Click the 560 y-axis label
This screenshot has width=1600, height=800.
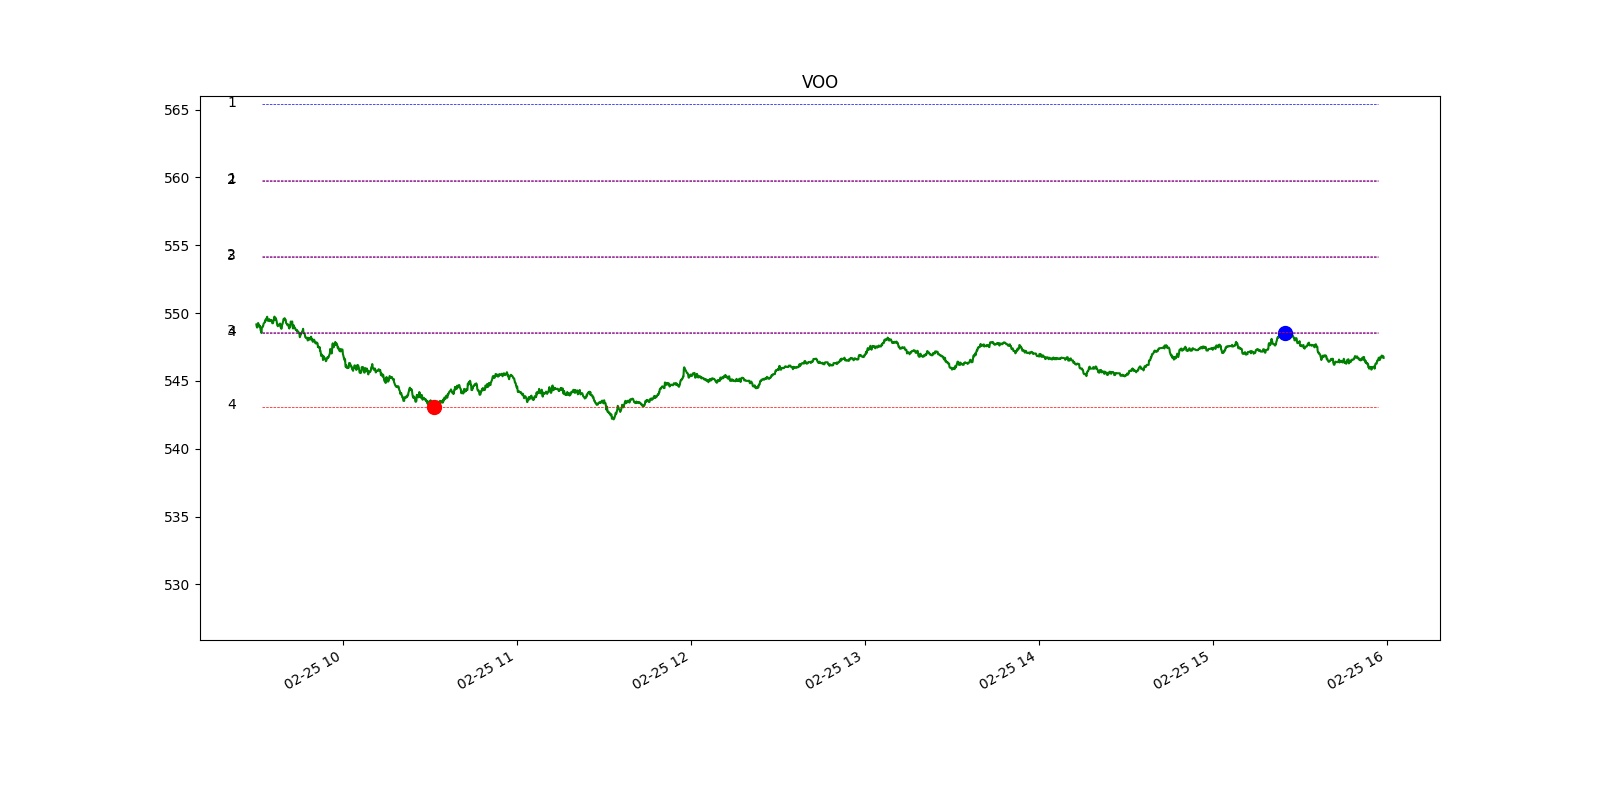[176, 178]
